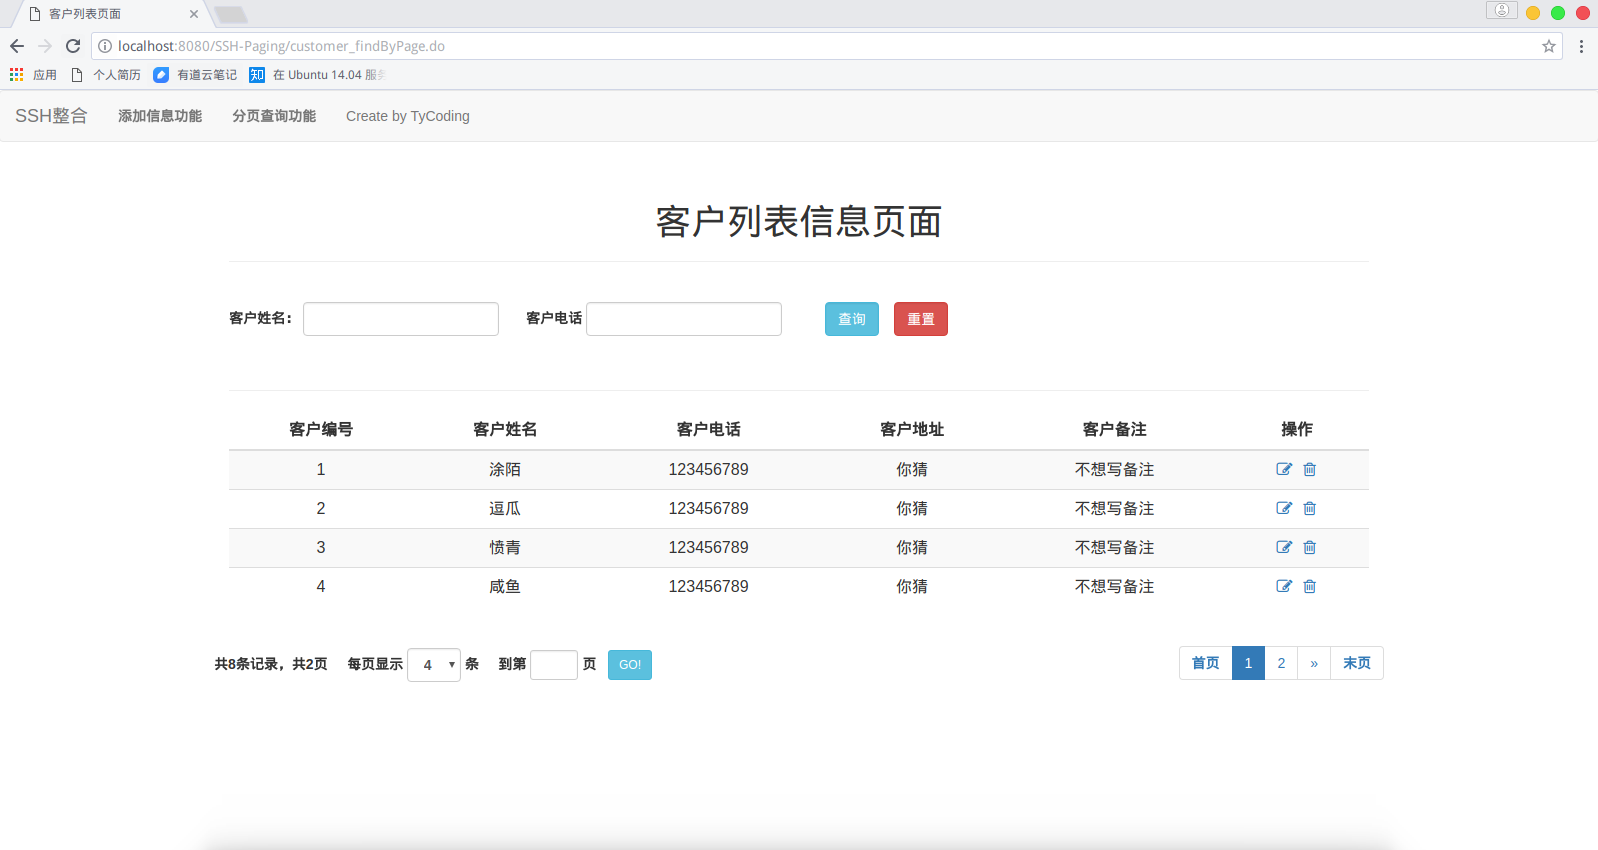Click the 客户列表信息页面 heading
This screenshot has height=850, width=1598.
click(x=799, y=222)
